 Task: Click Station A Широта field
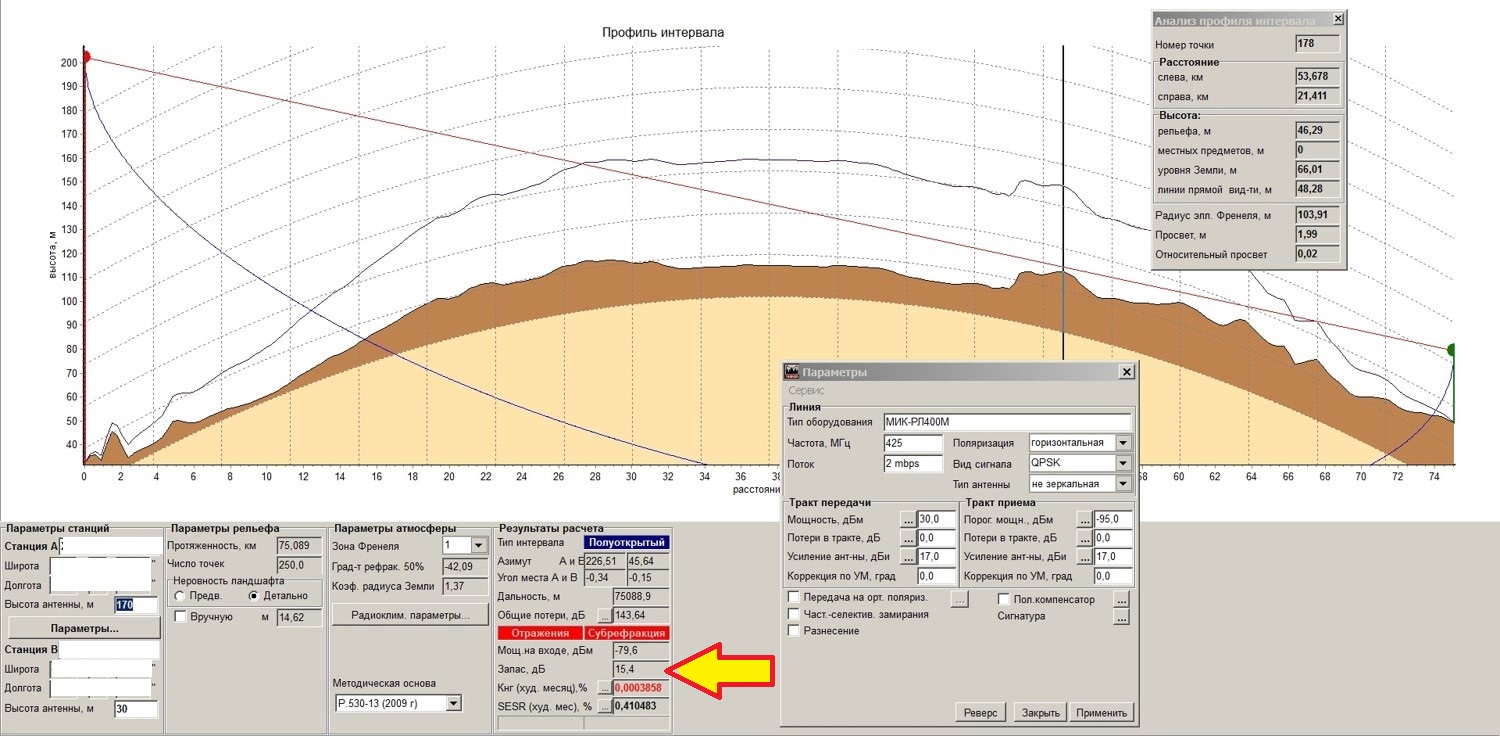[x=100, y=565]
